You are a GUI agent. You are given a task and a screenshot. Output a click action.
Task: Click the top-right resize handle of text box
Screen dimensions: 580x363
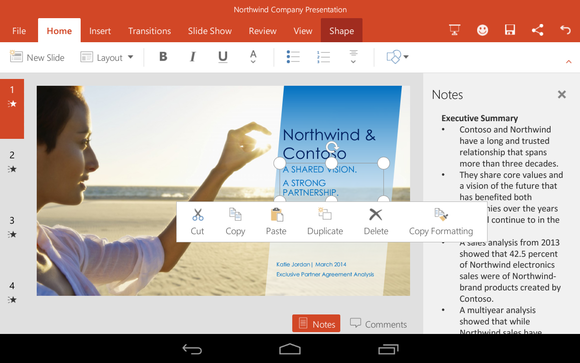[x=384, y=163]
